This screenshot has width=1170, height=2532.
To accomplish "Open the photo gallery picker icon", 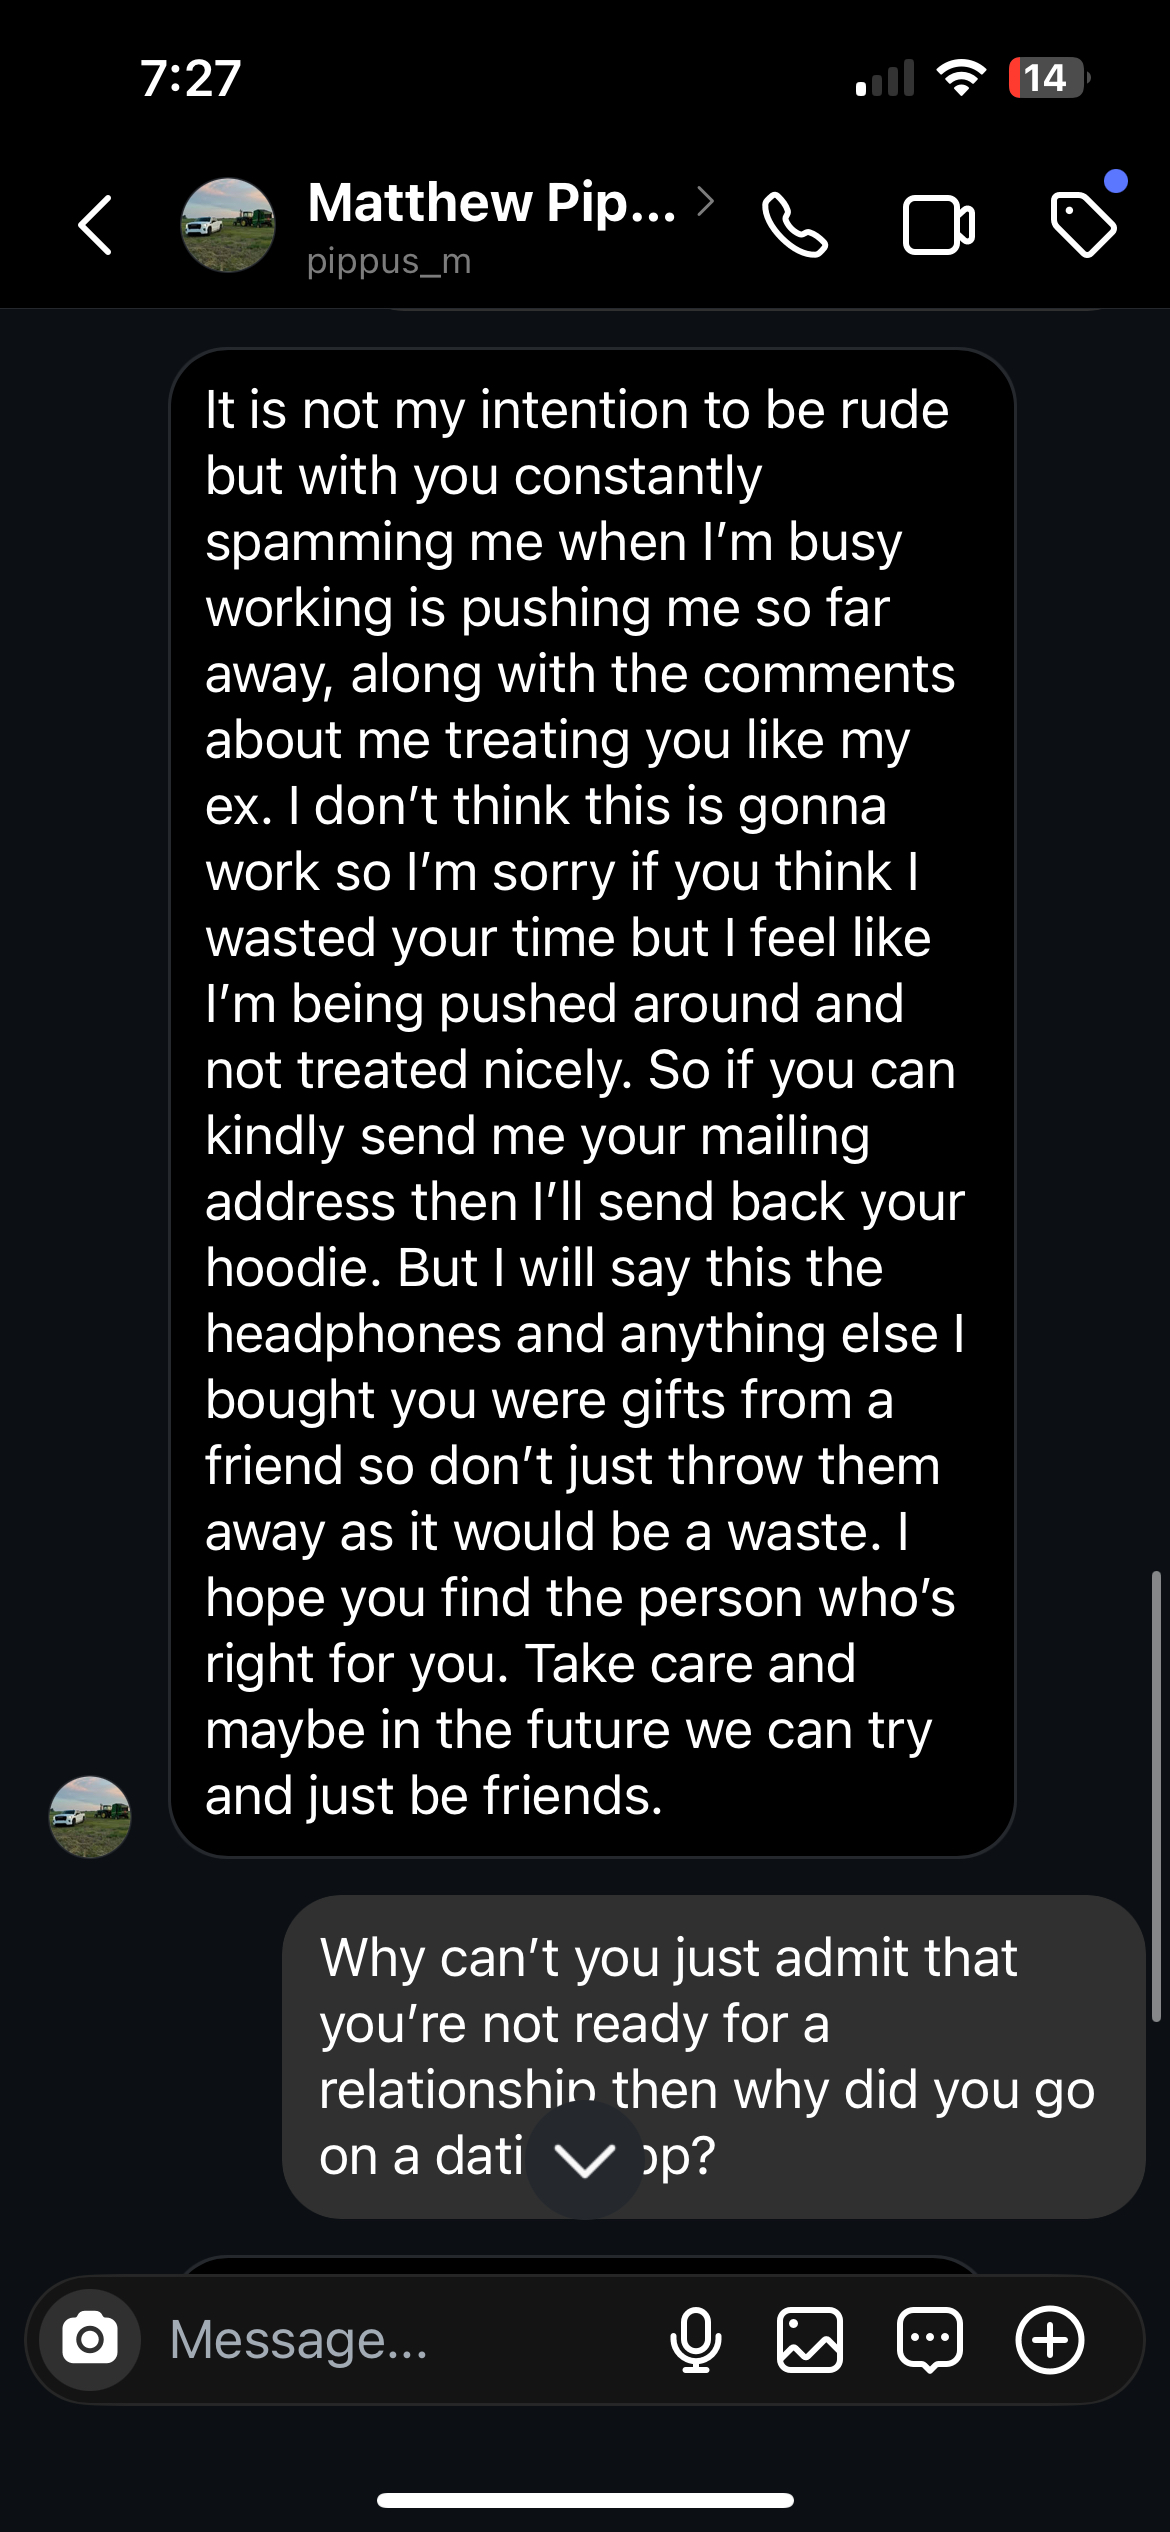I will 810,2339.
